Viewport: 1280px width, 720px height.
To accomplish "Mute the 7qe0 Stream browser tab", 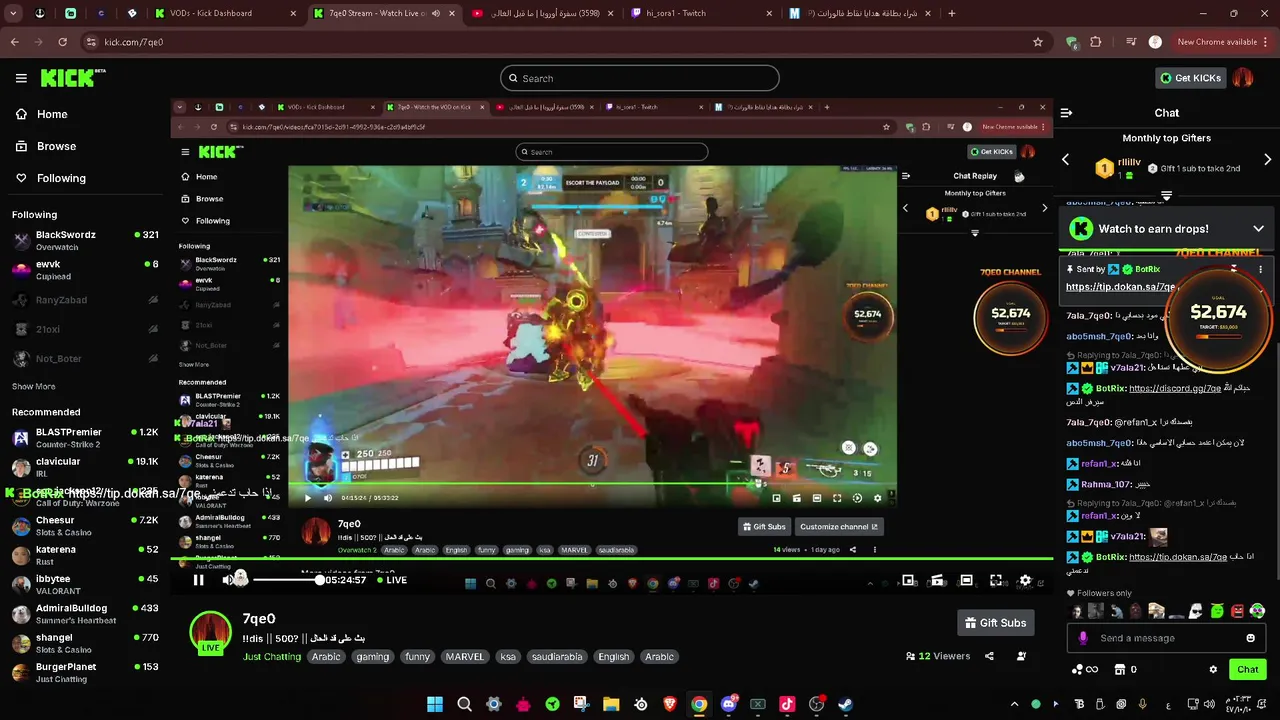I will [435, 13].
